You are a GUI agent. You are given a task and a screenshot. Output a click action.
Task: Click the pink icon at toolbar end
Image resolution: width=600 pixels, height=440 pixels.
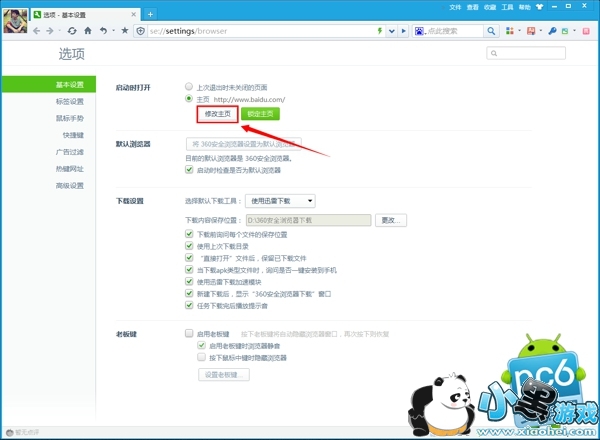[586, 31]
